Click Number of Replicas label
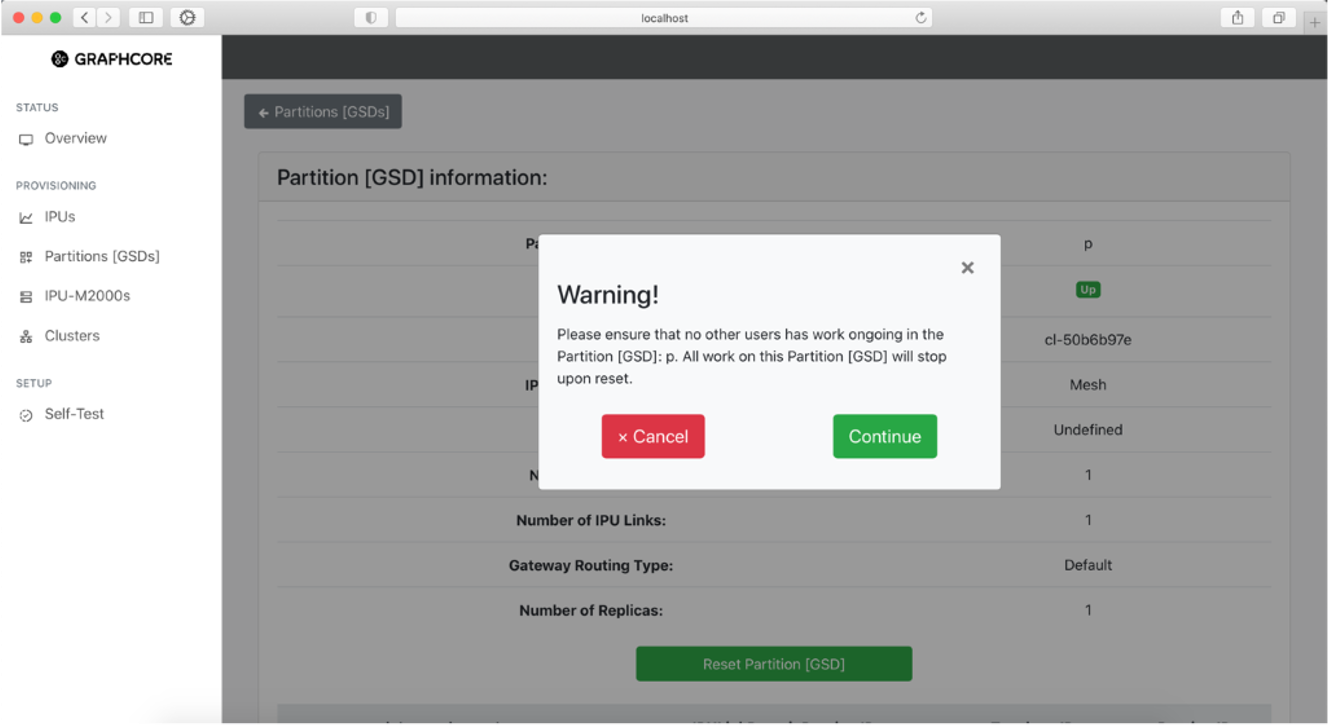The height and width of the screenshot is (727, 1332). pos(591,610)
